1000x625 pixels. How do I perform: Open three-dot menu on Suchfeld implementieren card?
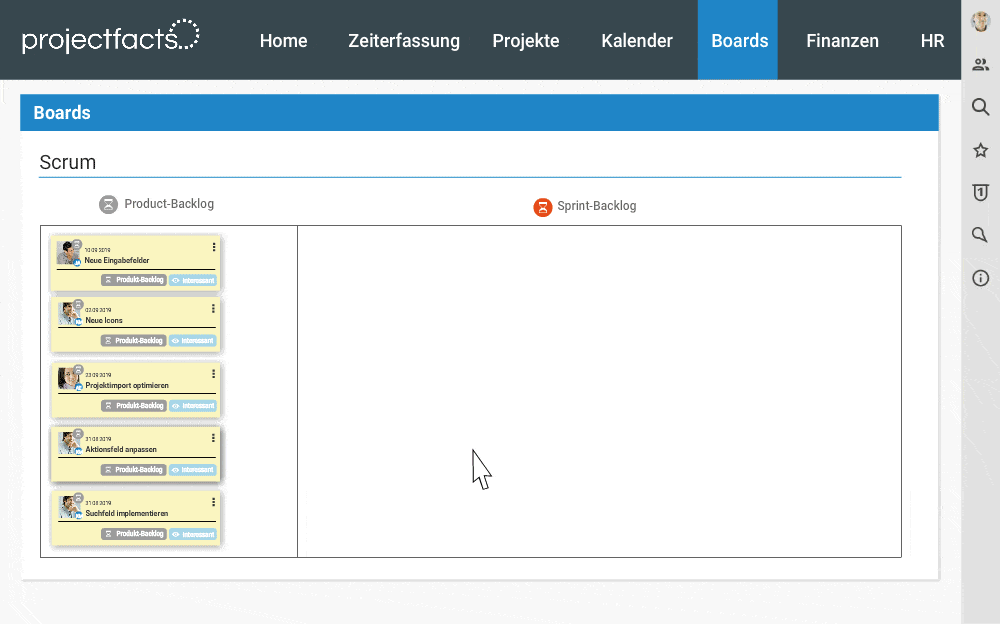click(x=213, y=502)
